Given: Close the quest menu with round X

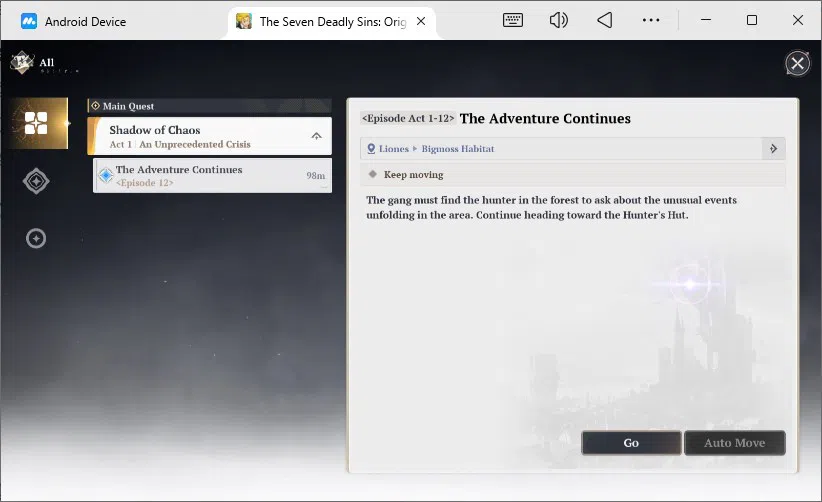Looking at the screenshot, I should [797, 64].
